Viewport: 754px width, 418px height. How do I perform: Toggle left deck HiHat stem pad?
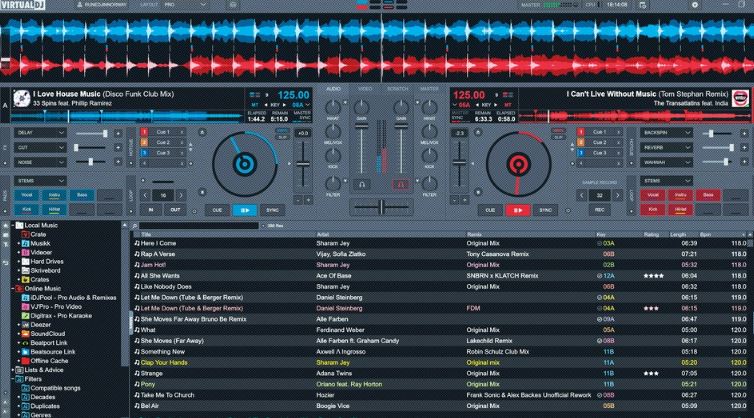pyautogui.click(x=54, y=210)
